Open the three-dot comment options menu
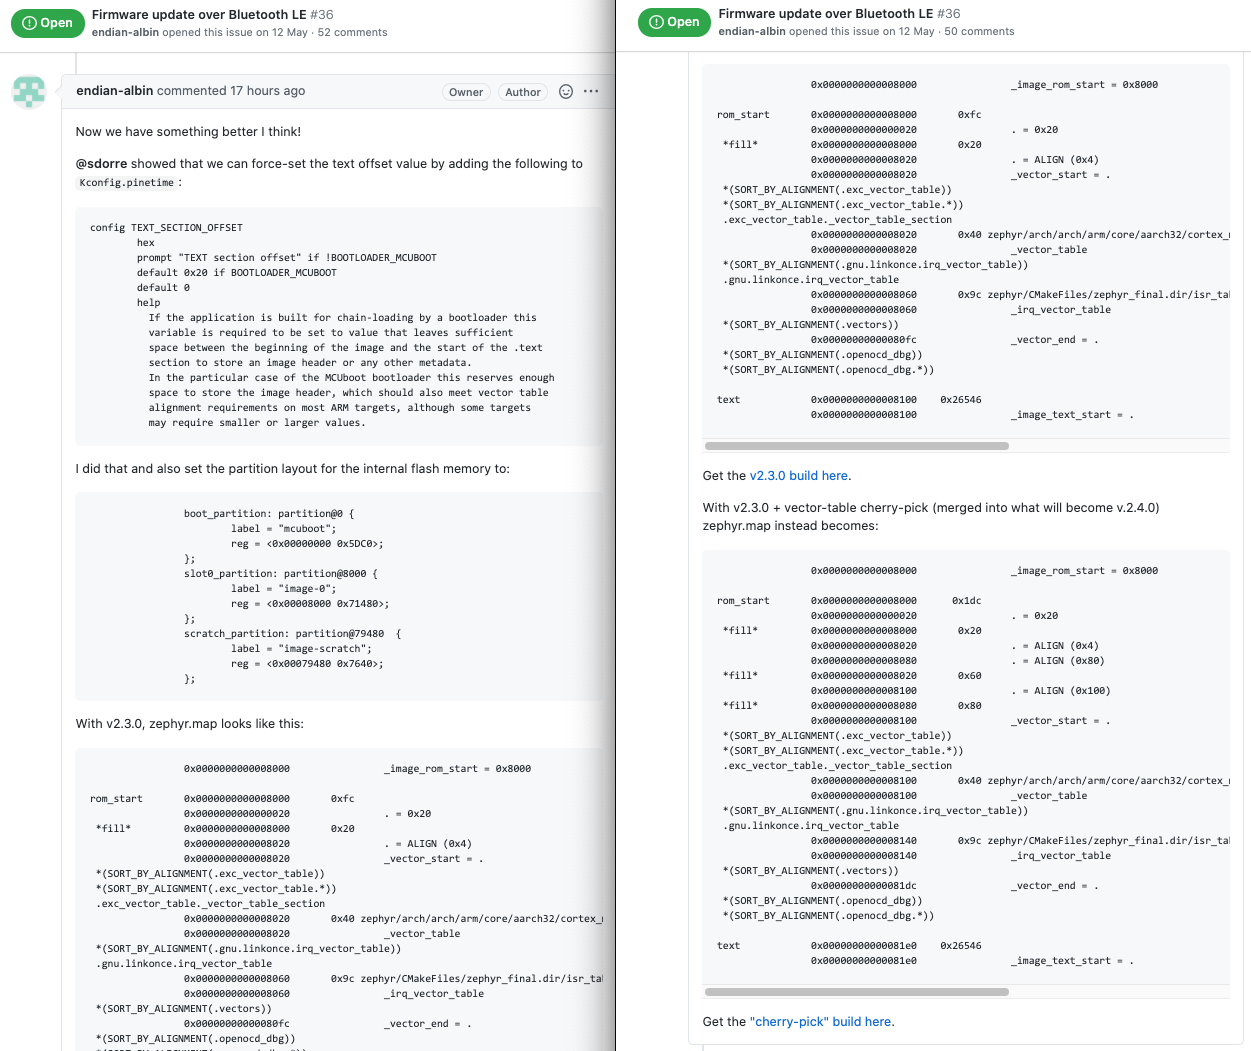The width and height of the screenshot is (1251, 1051). pyautogui.click(x=591, y=91)
